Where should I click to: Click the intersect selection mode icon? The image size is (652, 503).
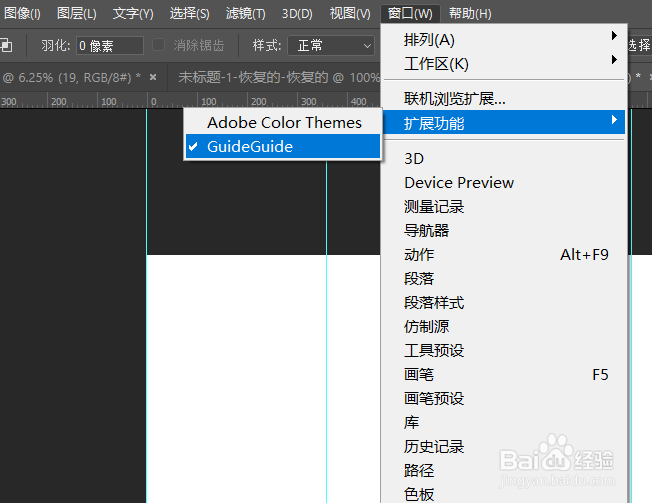coord(6,45)
